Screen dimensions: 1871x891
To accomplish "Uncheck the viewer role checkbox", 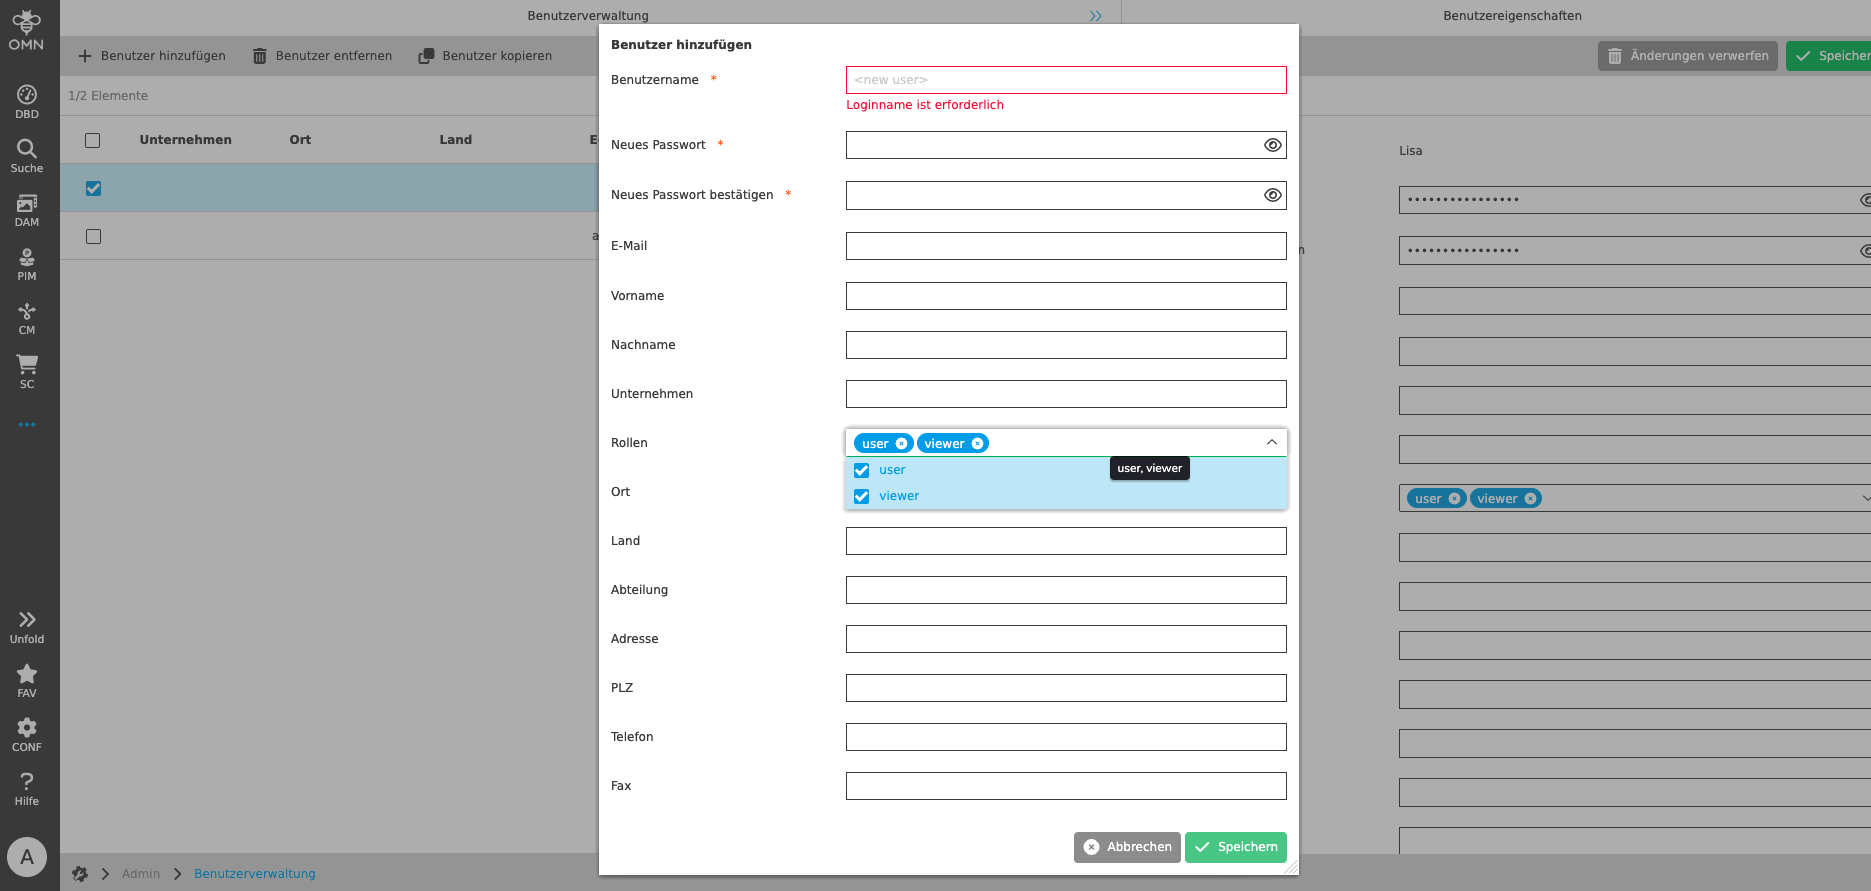I will [862, 496].
